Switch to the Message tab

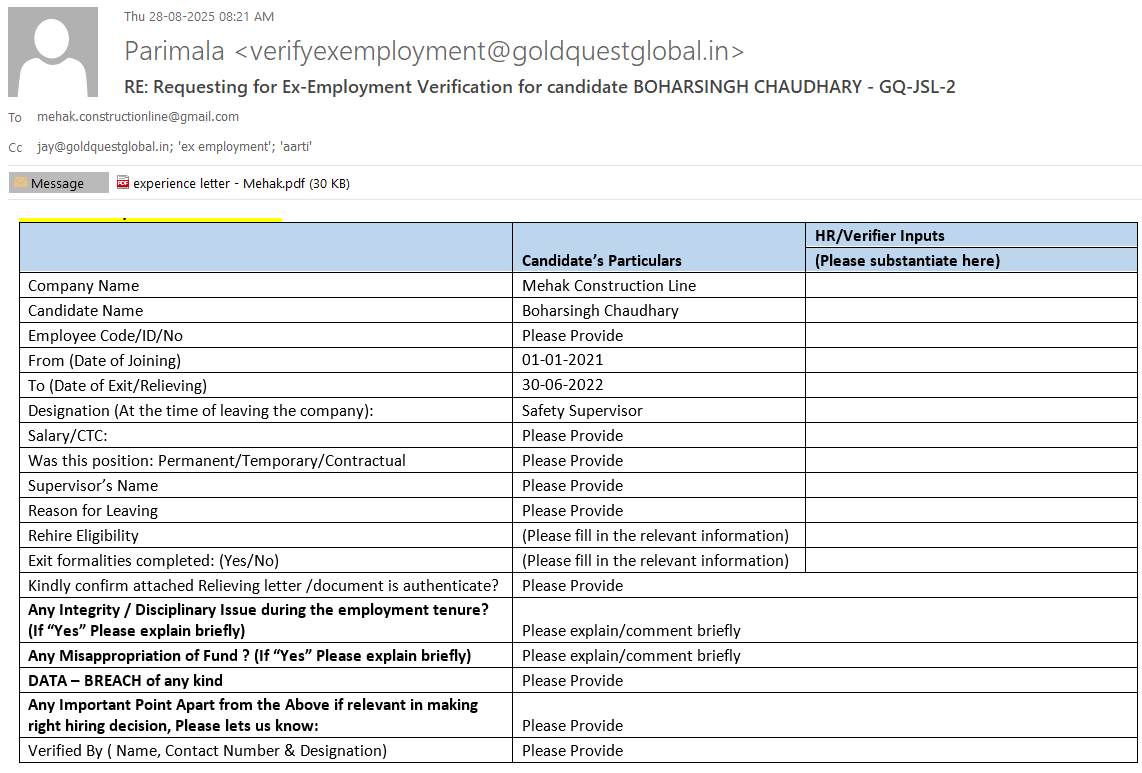(x=58, y=183)
